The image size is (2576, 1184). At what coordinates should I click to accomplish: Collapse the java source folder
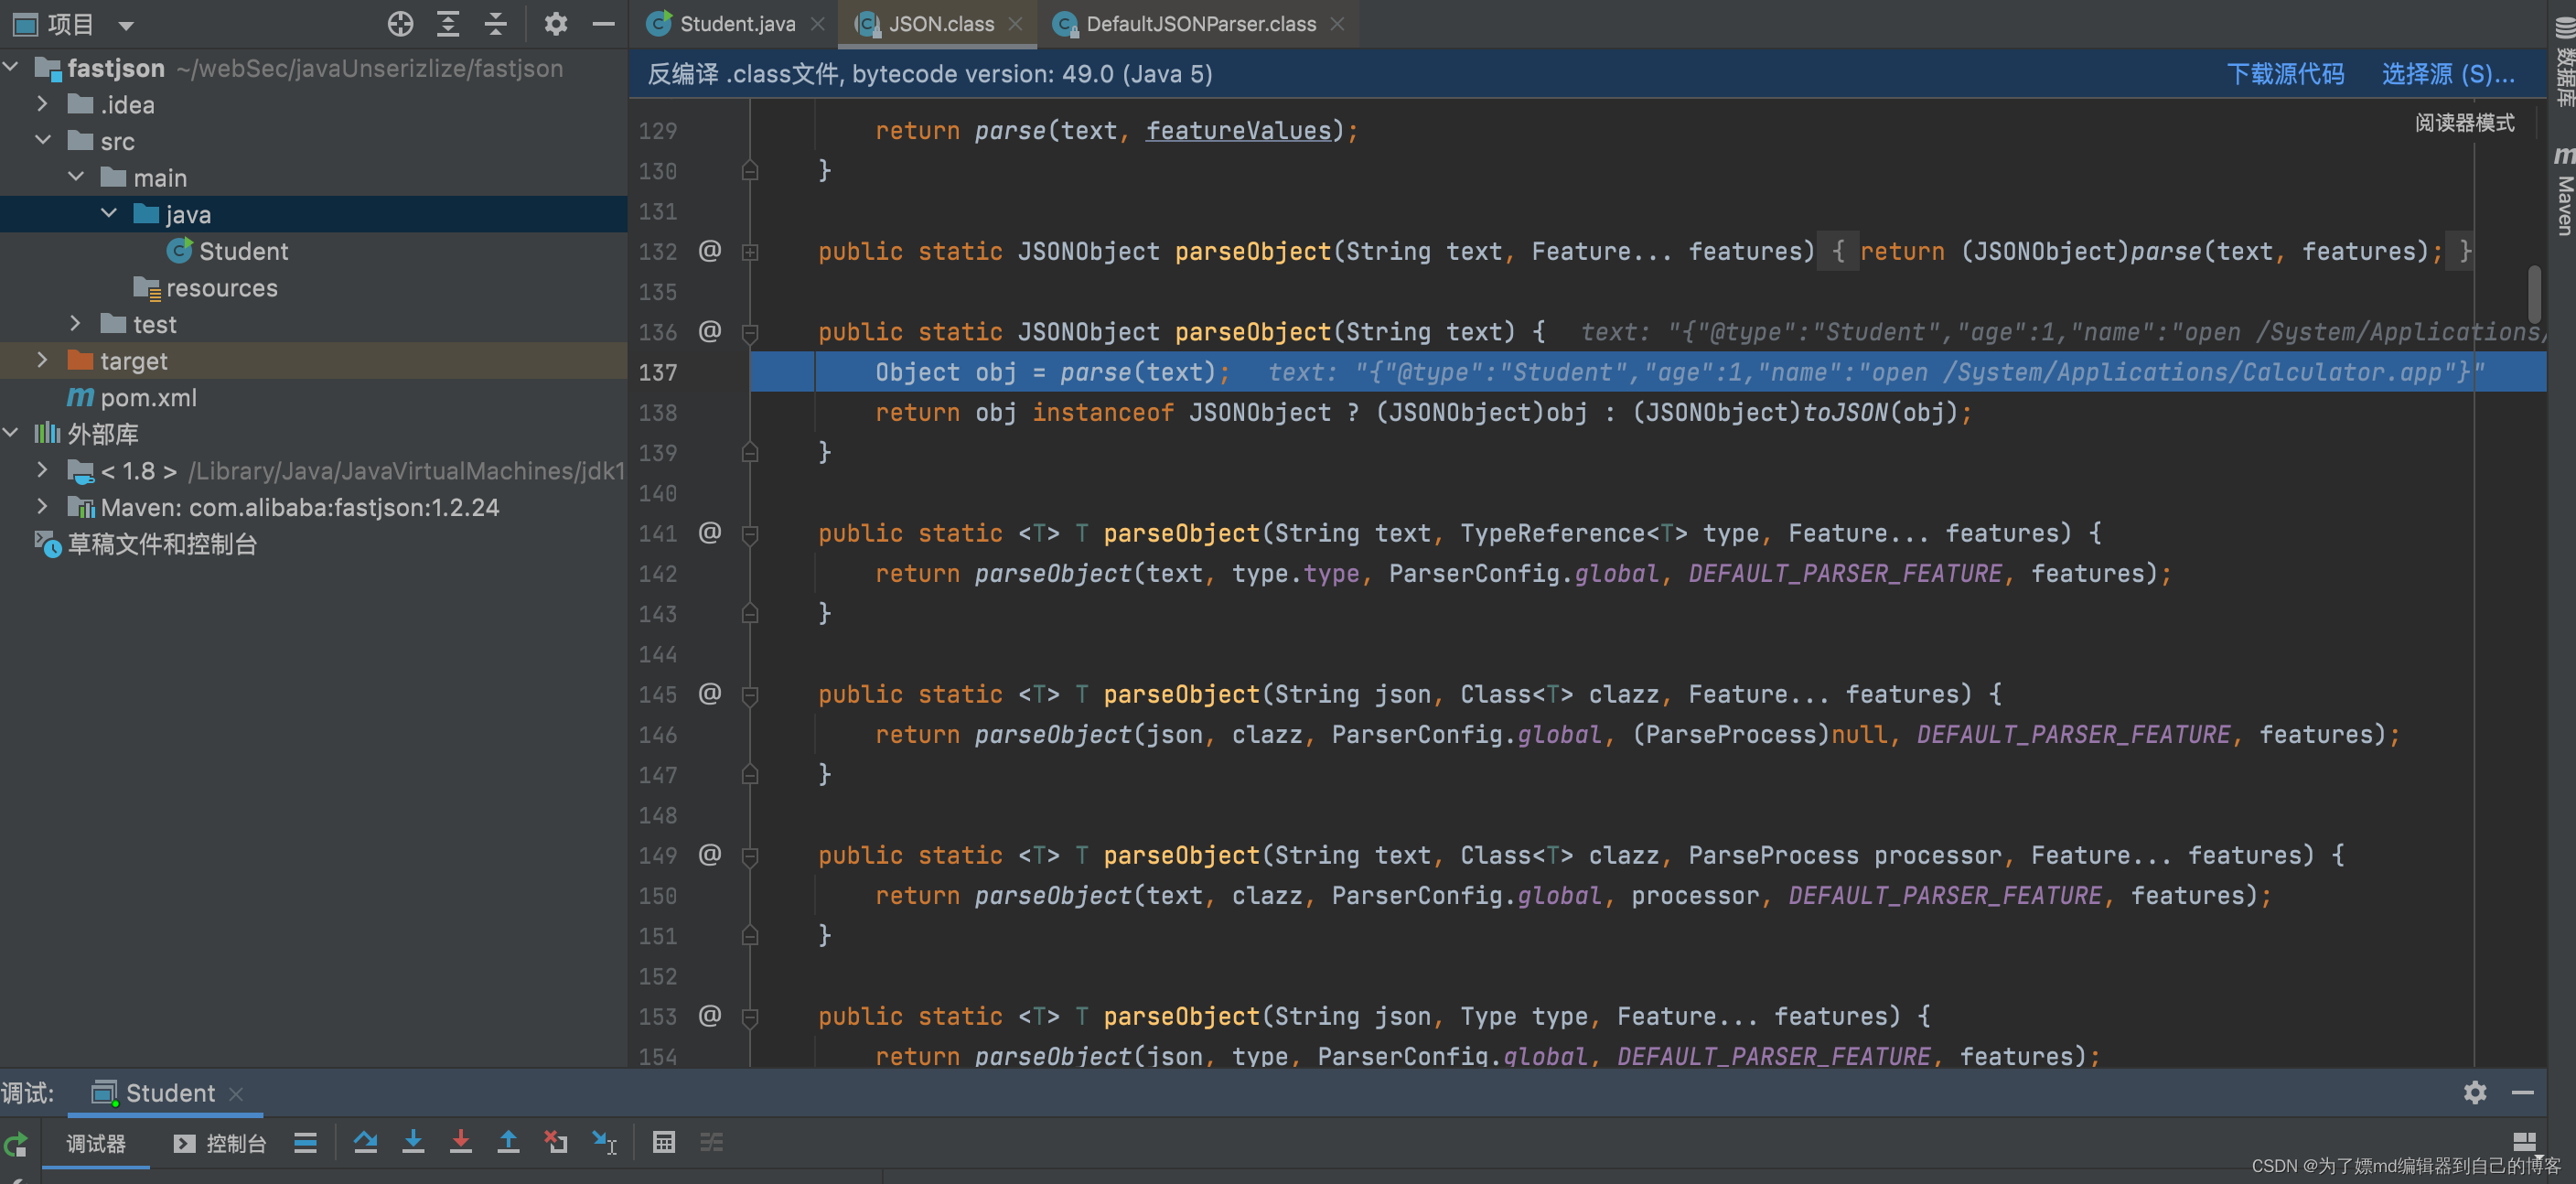coord(109,213)
